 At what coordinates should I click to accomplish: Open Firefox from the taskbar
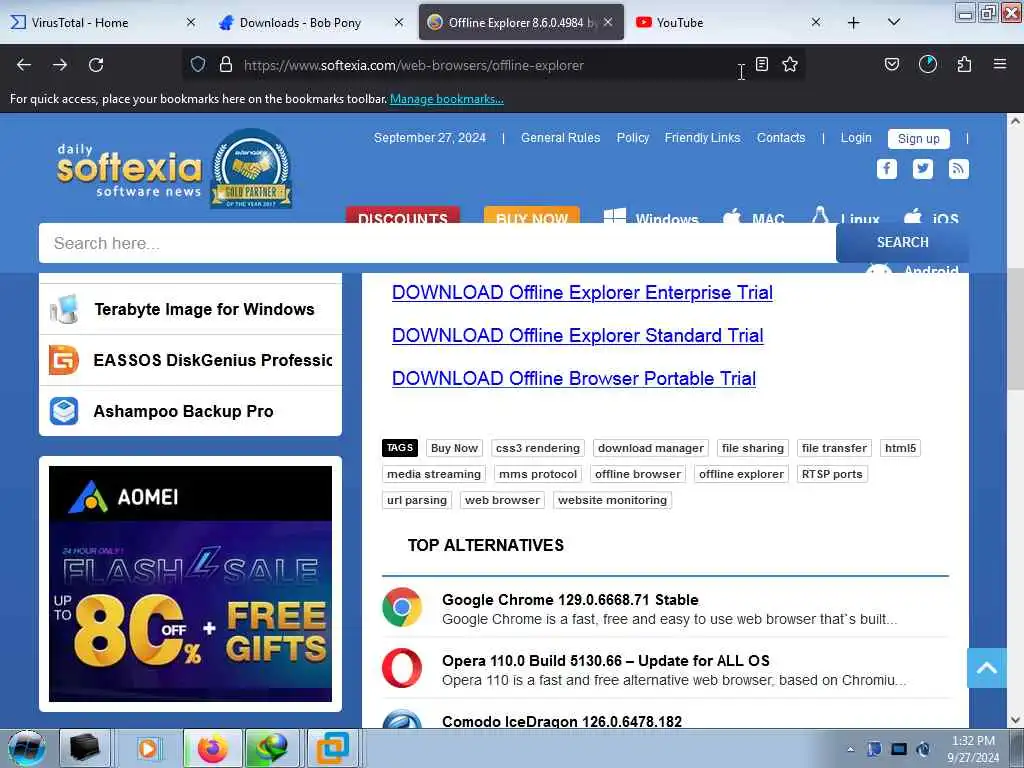click(x=213, y=748)
